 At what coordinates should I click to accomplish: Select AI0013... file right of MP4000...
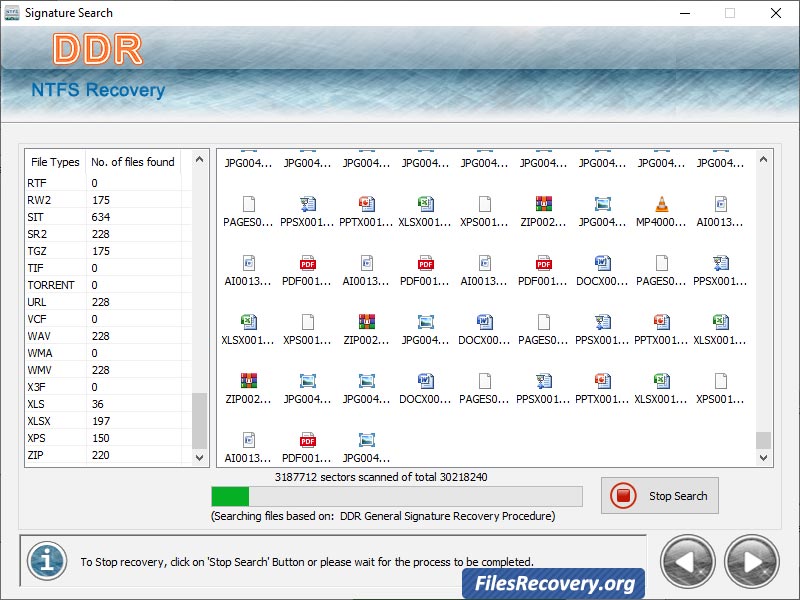click(x=720, y=212)
